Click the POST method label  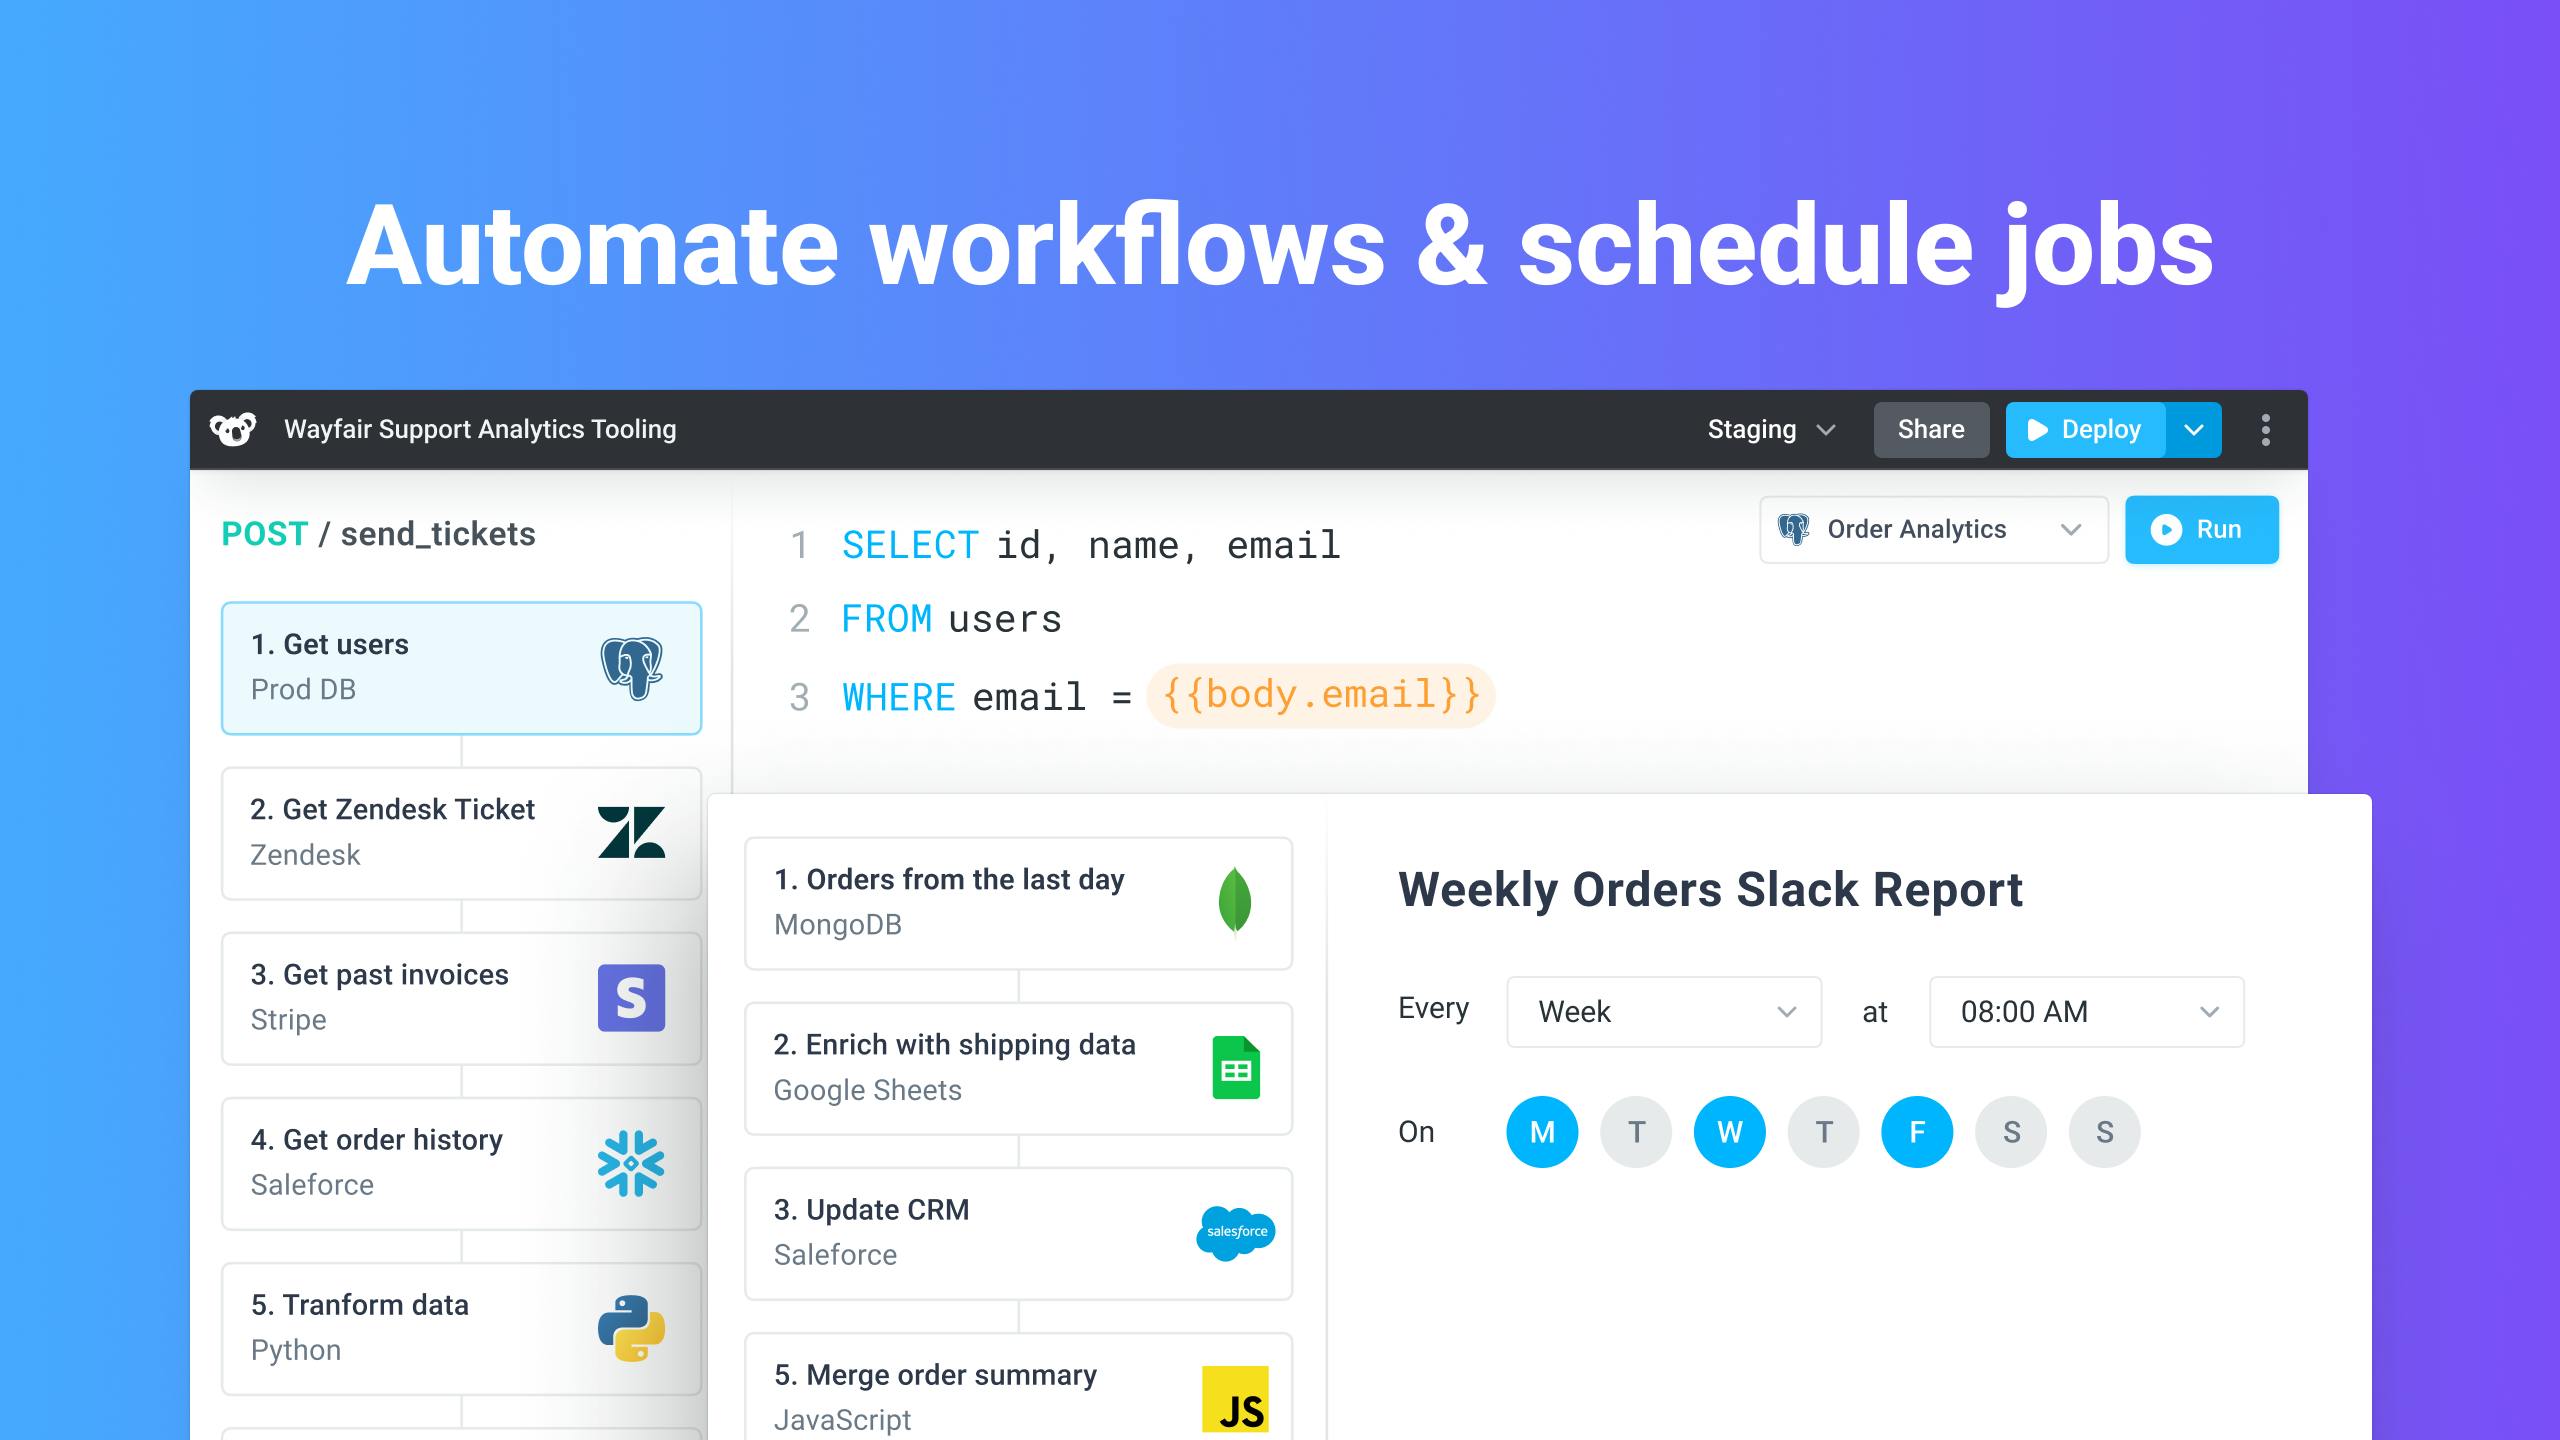click(265, 534)
